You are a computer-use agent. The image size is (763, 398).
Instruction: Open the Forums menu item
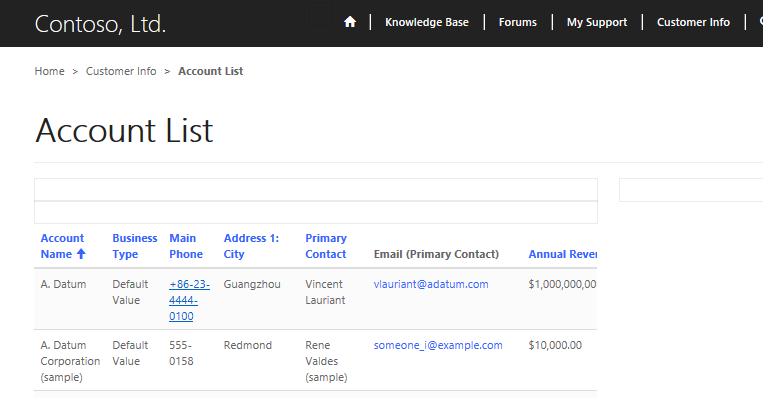pos(518,22)
